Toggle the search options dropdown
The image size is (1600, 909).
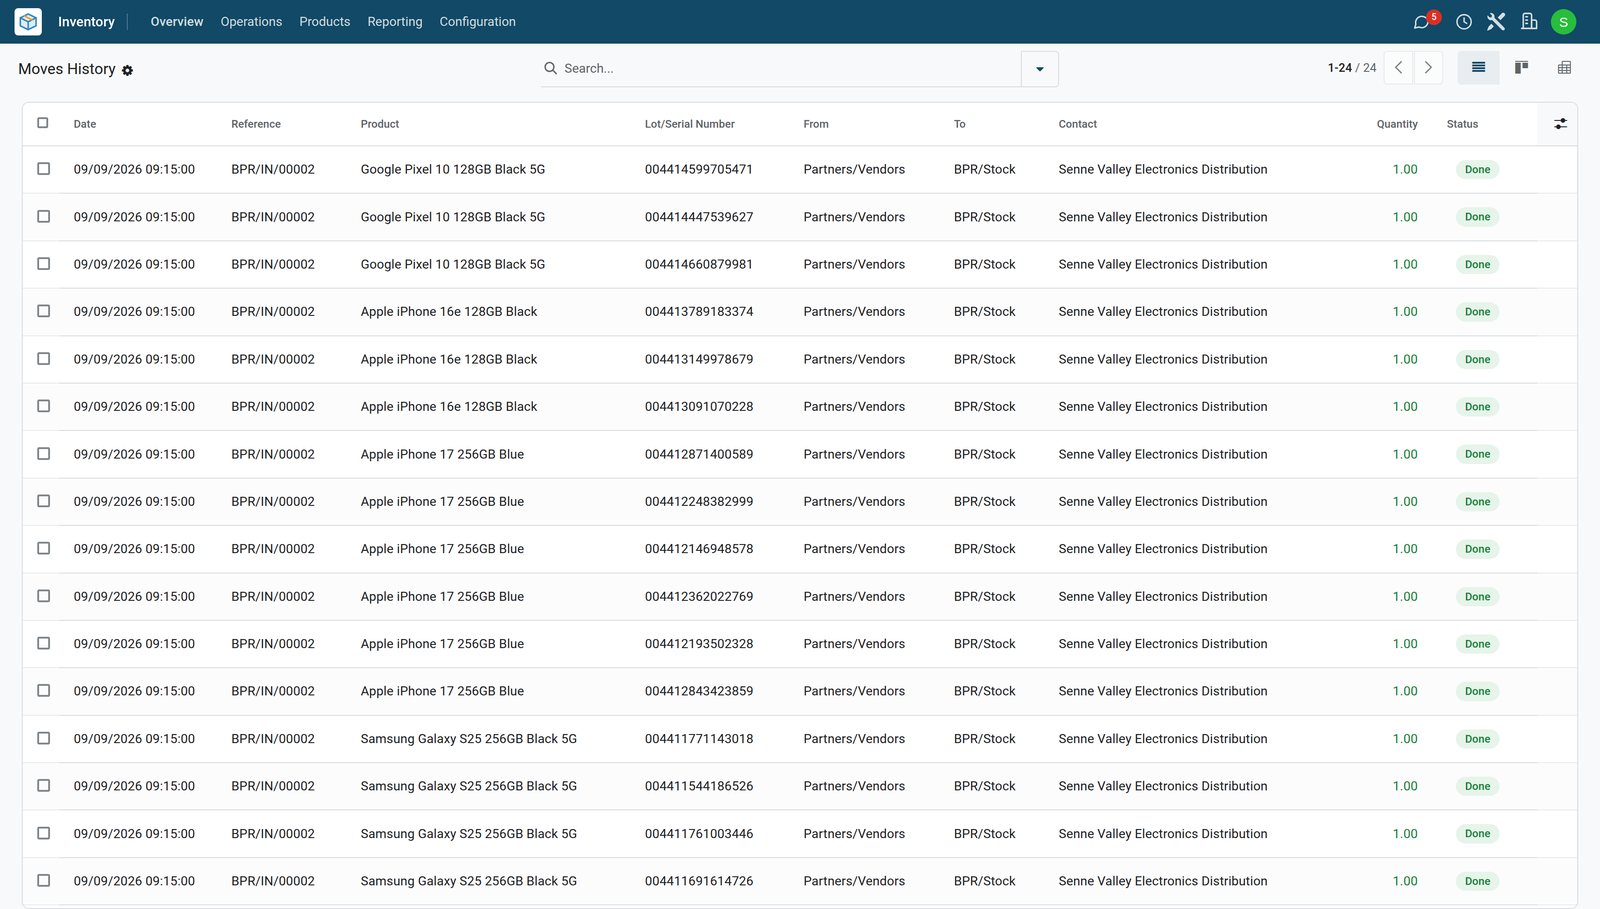pyautogui.click(x=1040, y=69)
